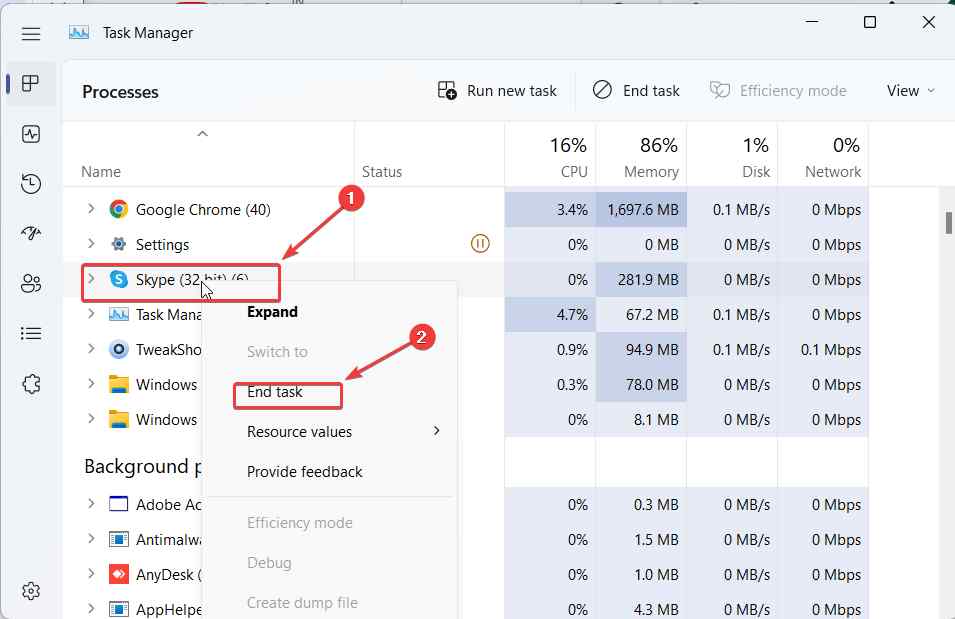This screenshot has height=619, width=955.
Task: Click the Settings process gear icon
Action: click(119, 244)
